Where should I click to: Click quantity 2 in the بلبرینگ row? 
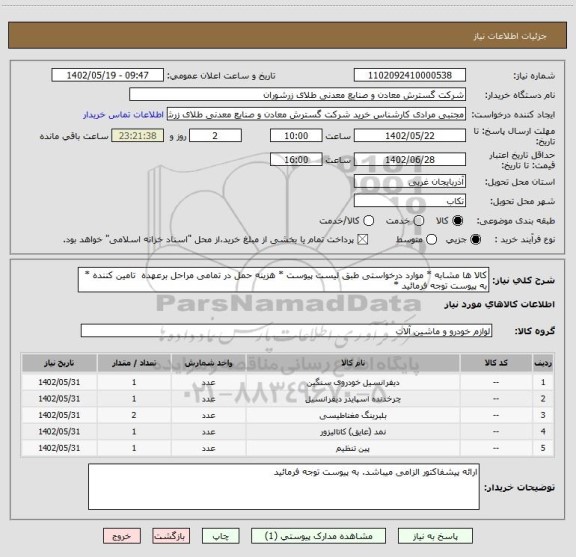134,415
